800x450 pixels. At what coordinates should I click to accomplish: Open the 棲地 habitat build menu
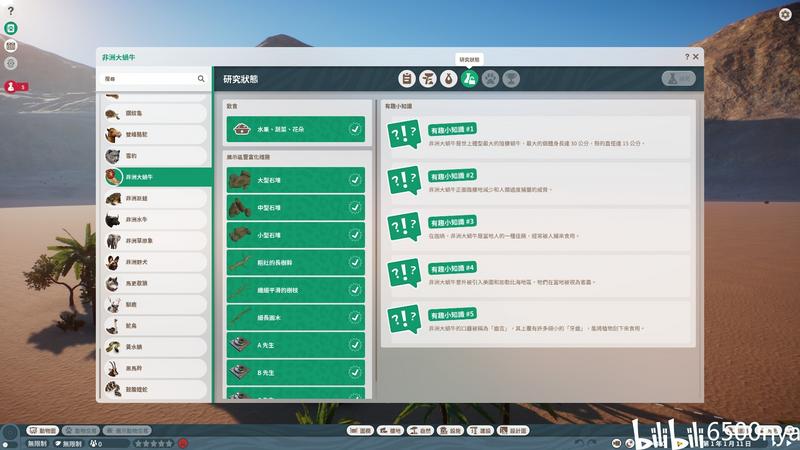(x=390, y=431)
